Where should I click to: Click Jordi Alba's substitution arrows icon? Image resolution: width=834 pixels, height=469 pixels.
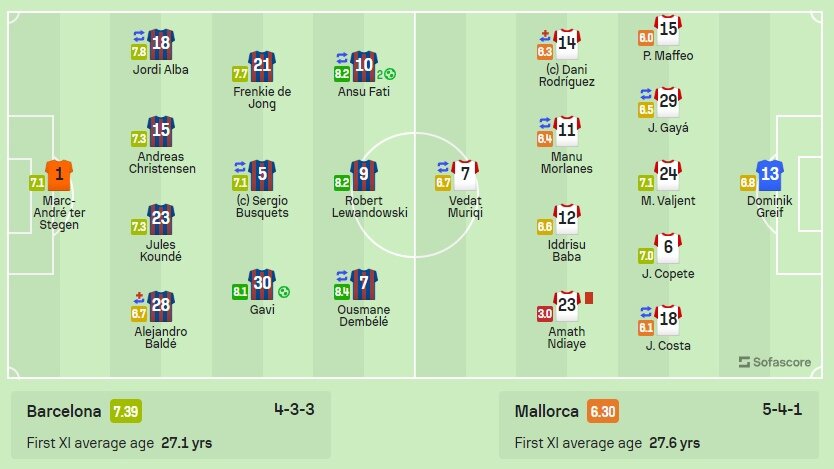139,36
